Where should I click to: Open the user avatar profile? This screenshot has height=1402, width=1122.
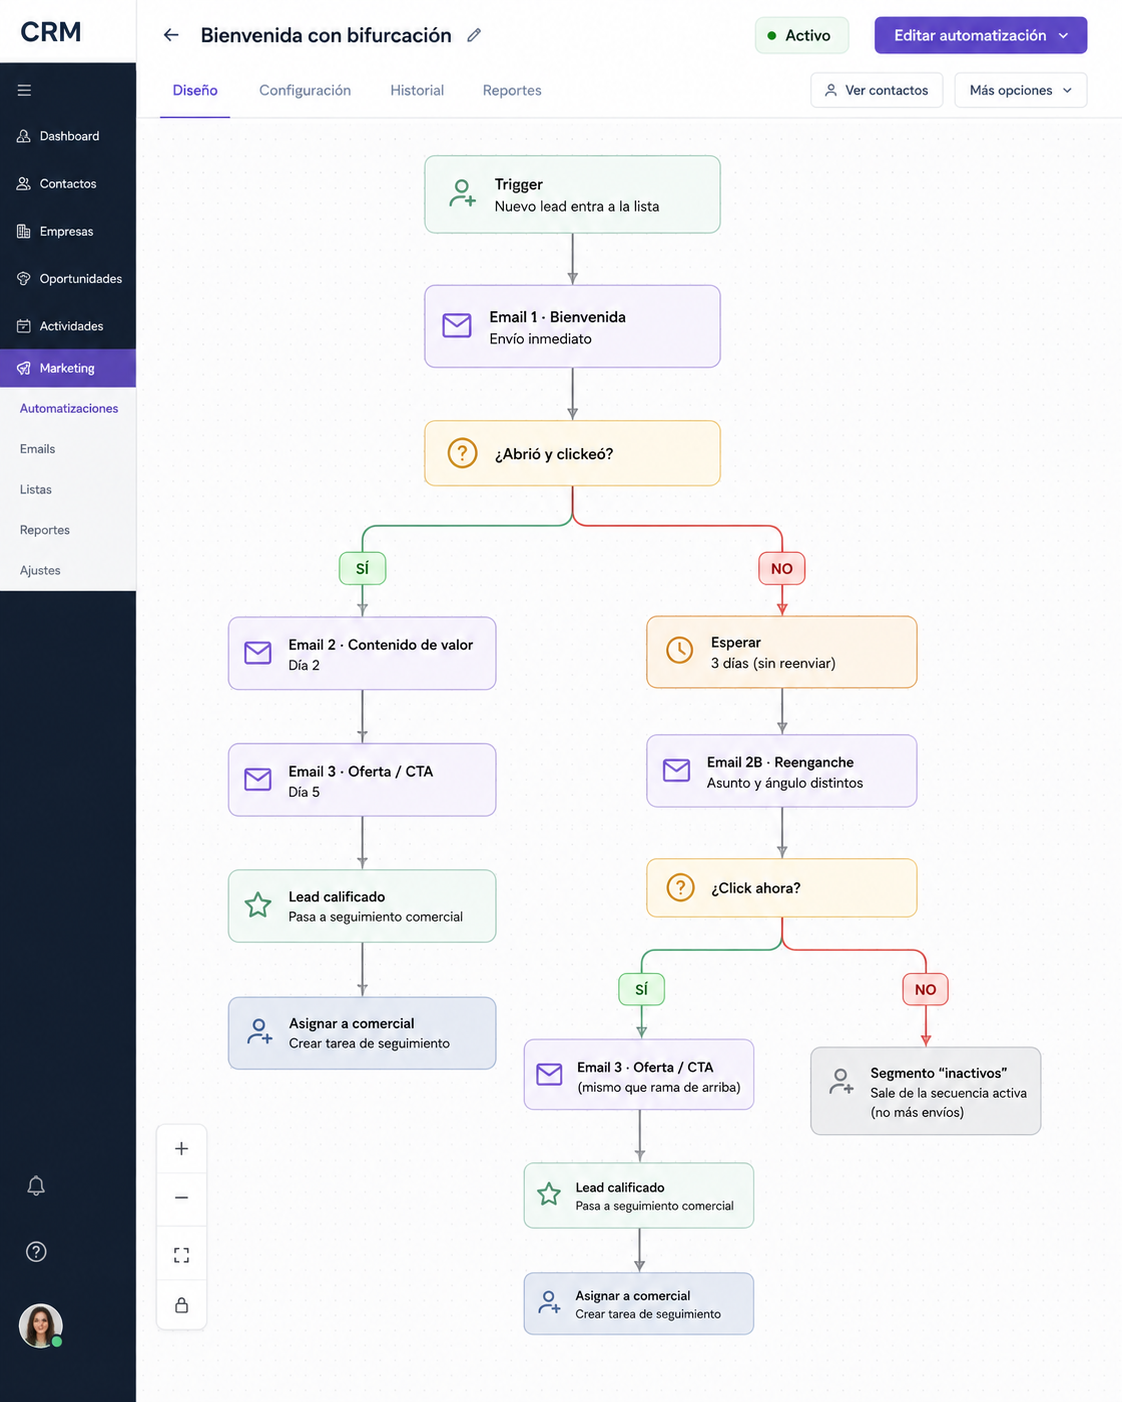point(41,1326)
